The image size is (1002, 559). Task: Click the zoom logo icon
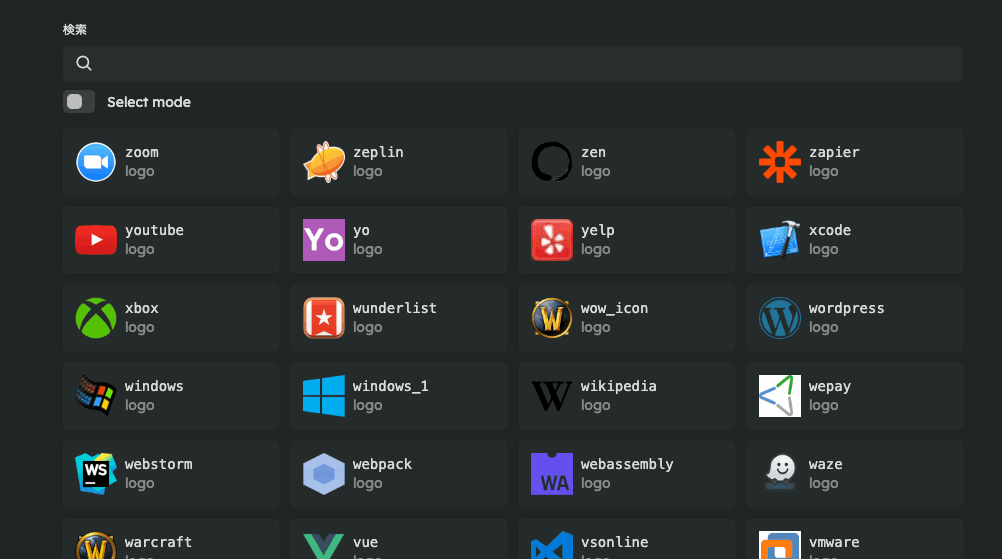coord(96,162)
